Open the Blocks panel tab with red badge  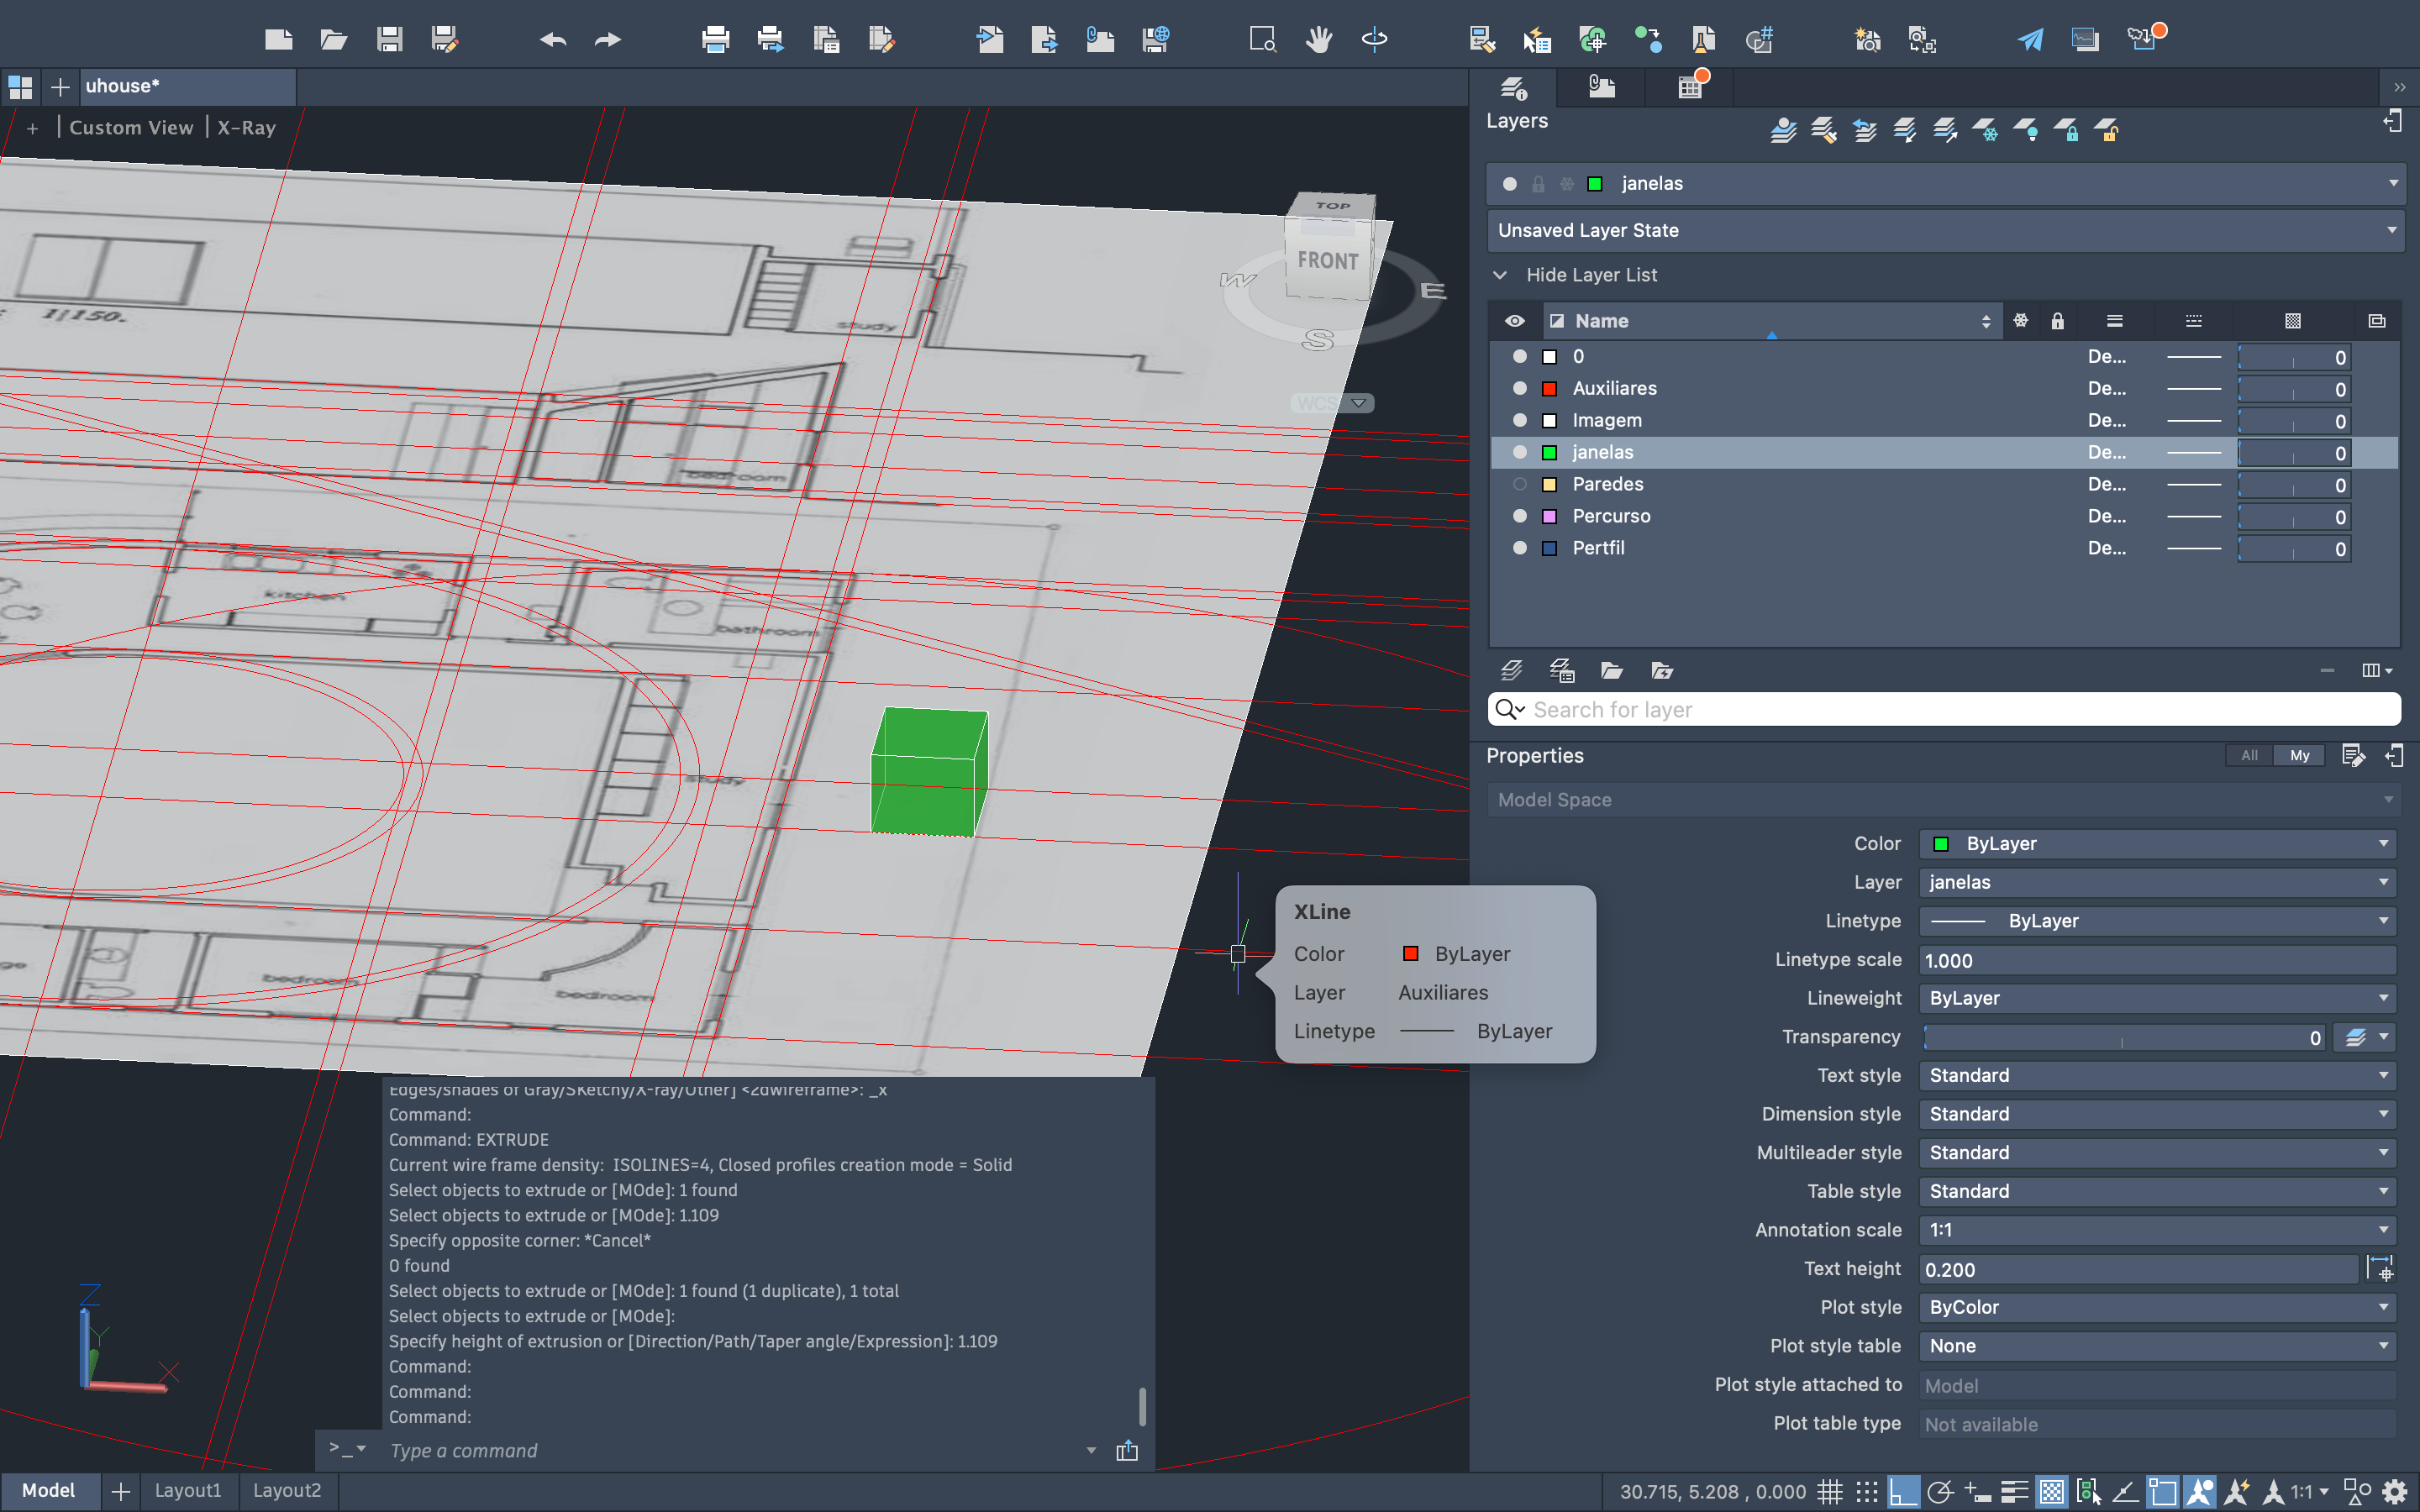[x=1691, y=86]
